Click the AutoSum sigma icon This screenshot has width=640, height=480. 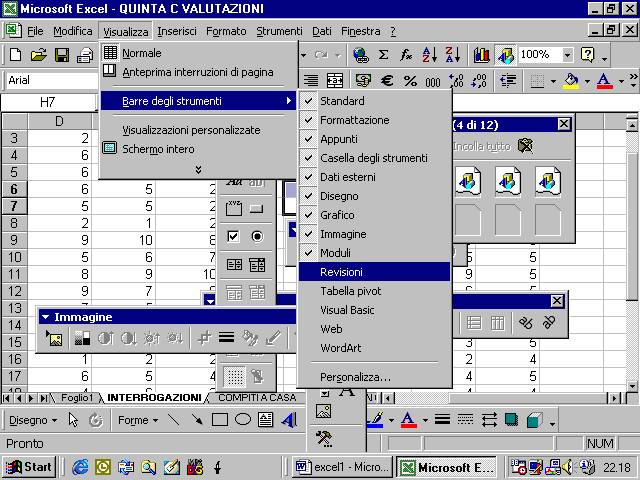coord(383,55)
